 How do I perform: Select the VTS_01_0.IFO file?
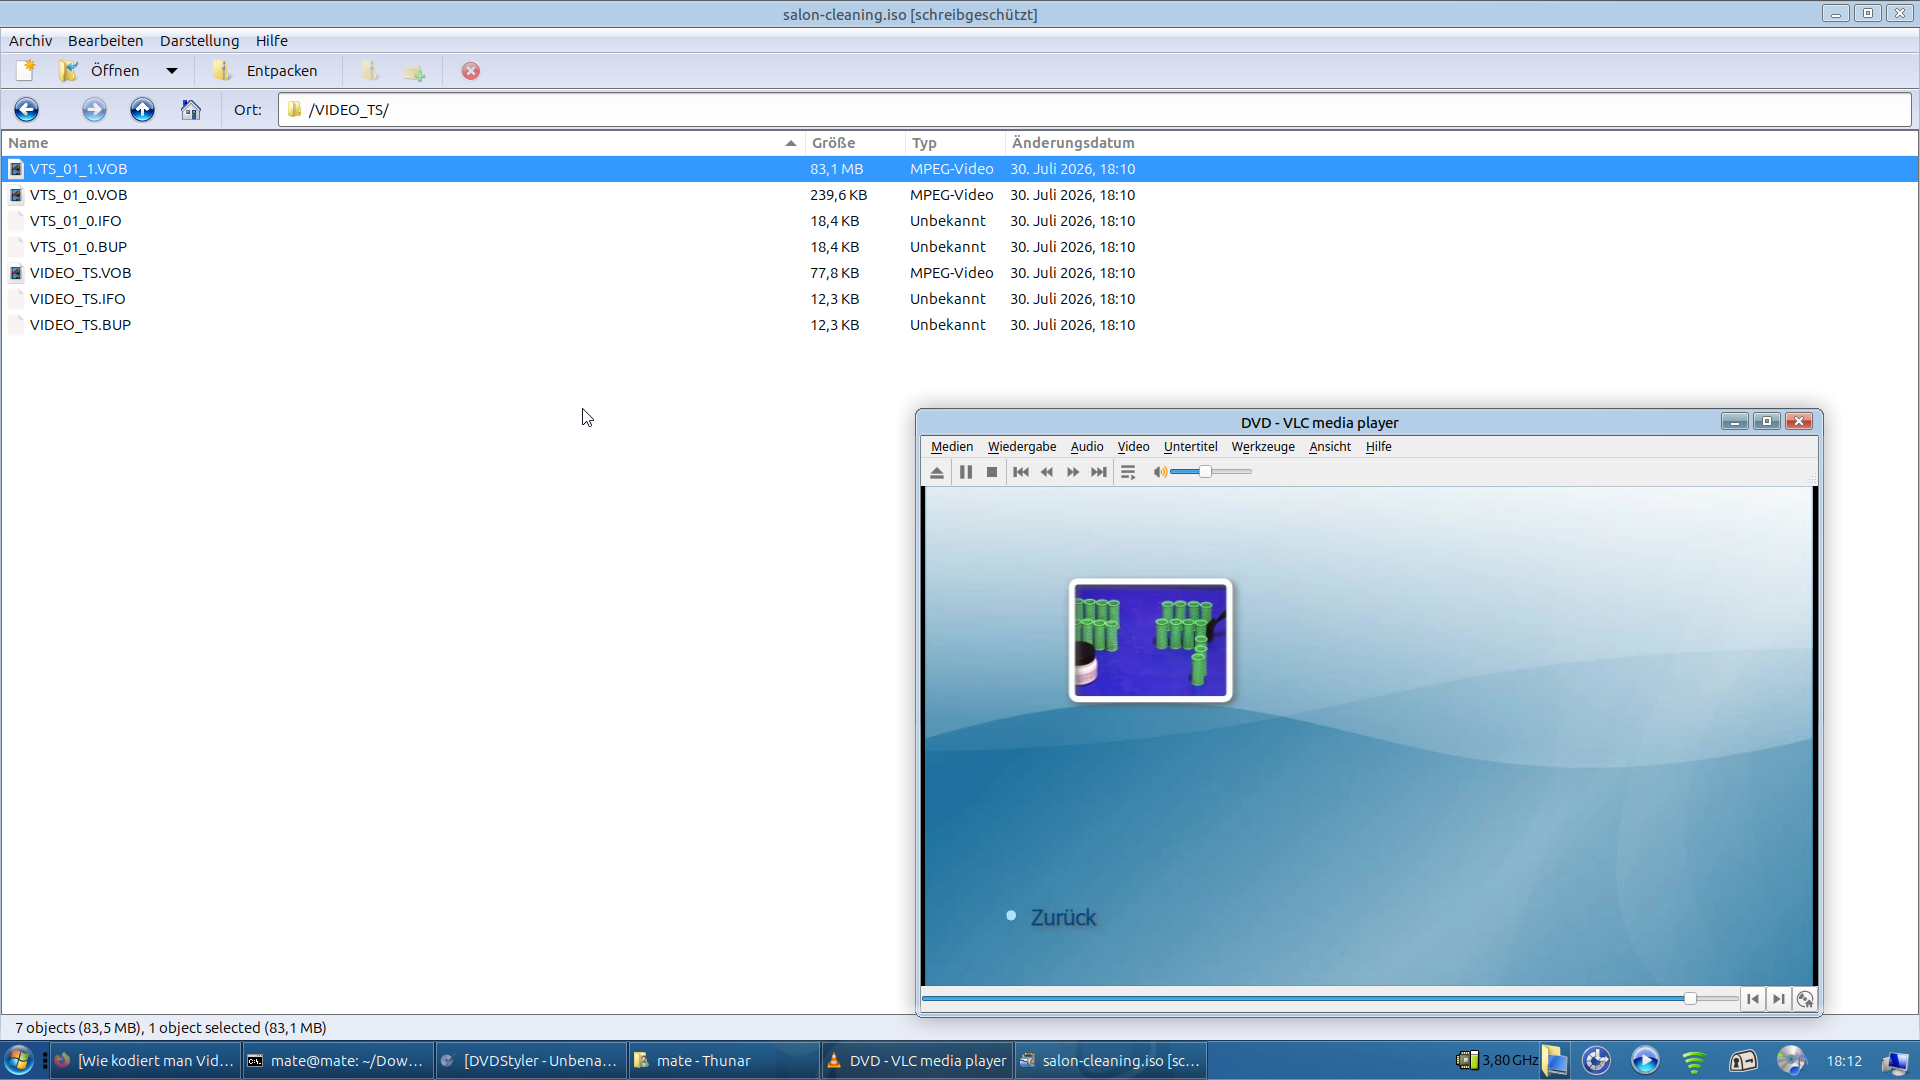75,221
